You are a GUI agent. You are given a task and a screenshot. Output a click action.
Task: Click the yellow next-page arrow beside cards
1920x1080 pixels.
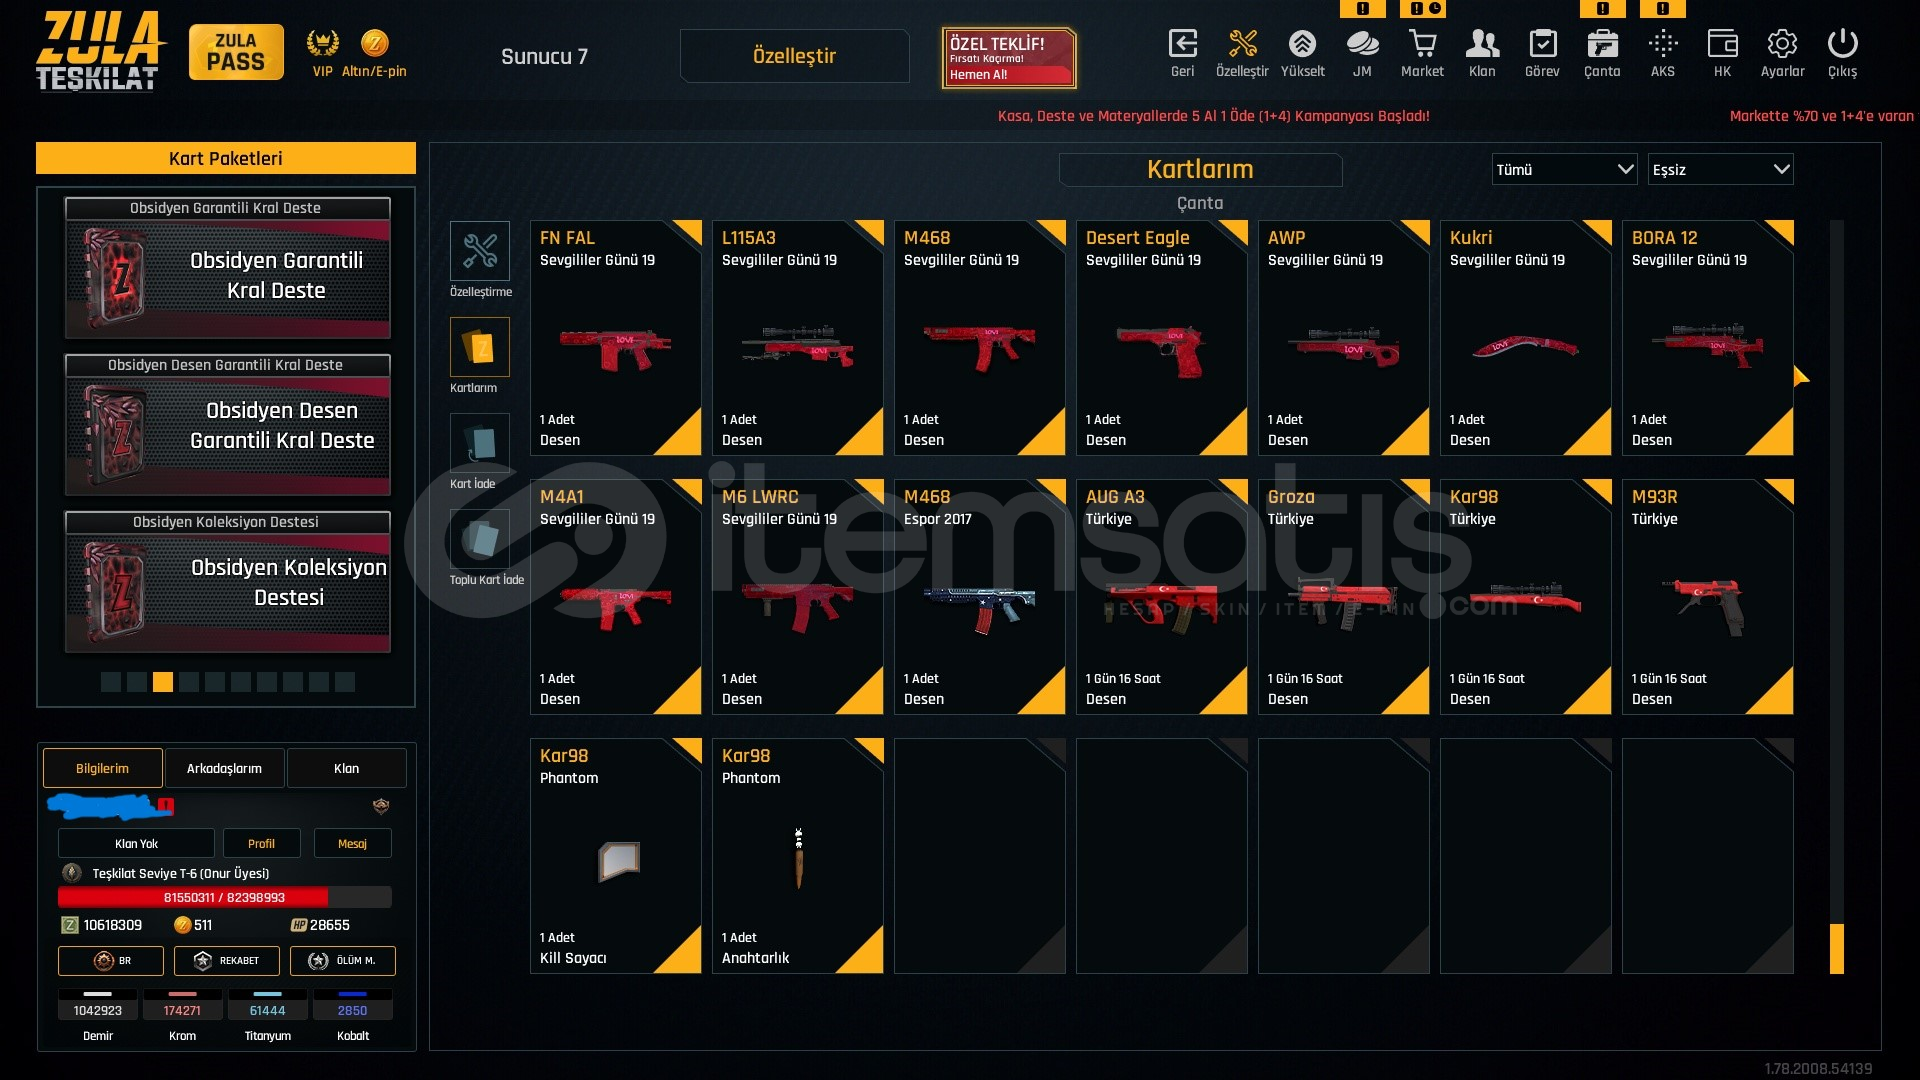click(1801, 377)
